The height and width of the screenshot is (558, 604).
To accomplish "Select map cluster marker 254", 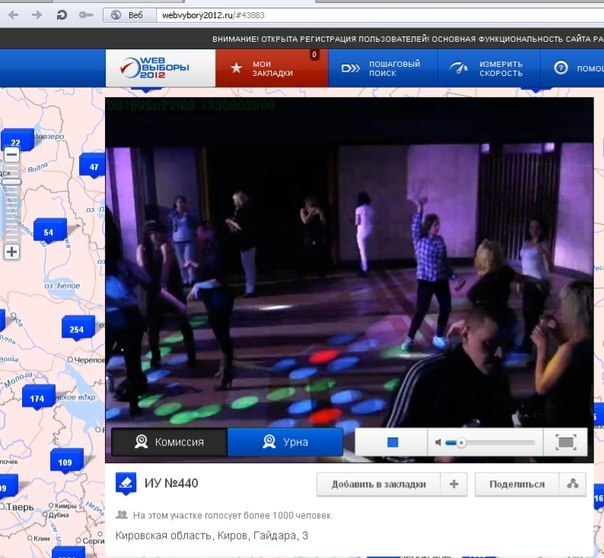I will [x=77, y=329].
